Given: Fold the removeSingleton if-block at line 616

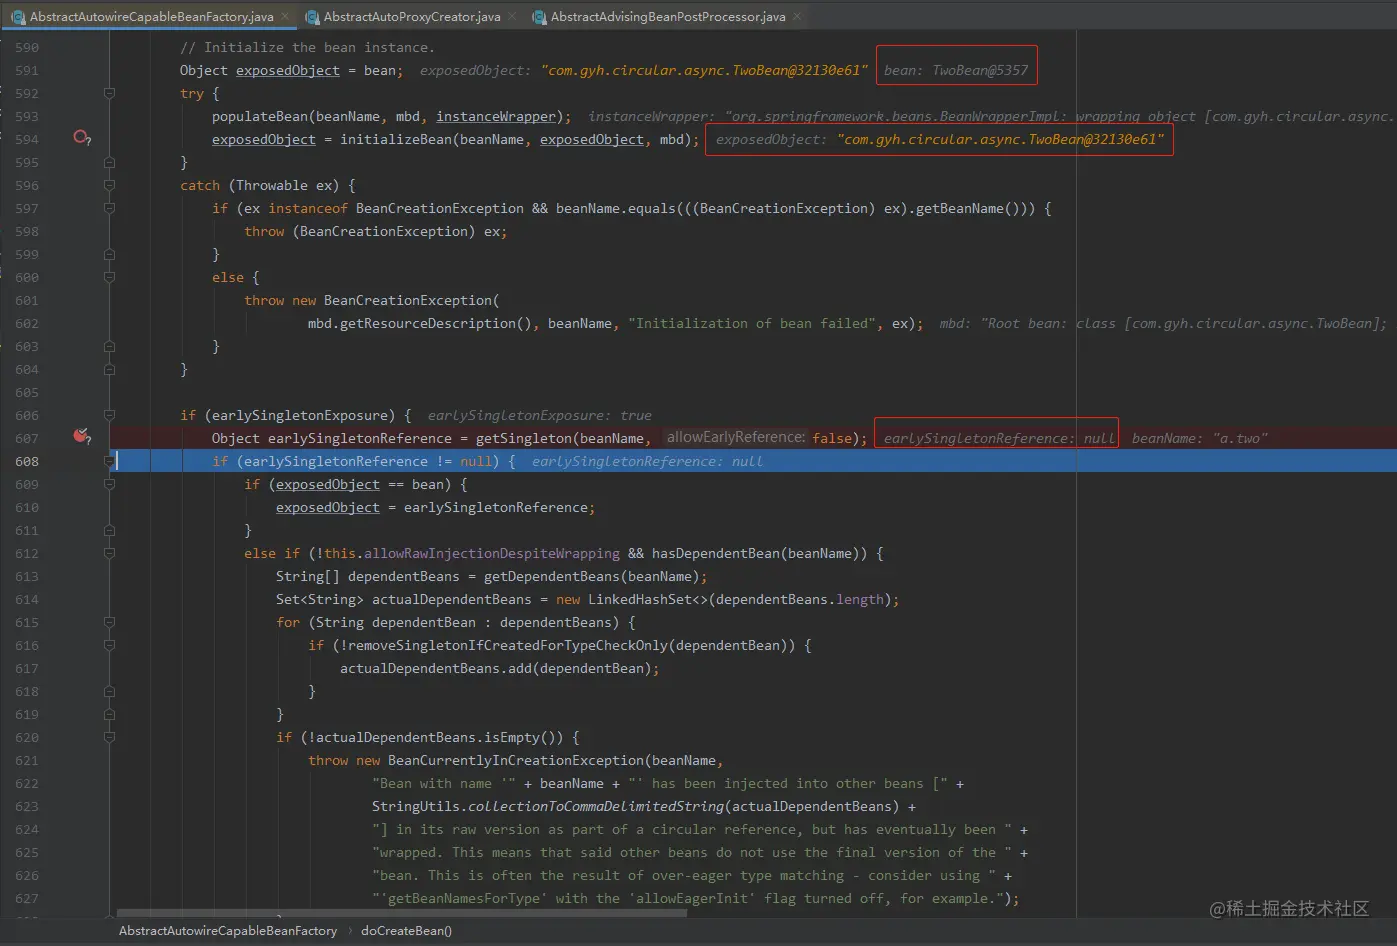Looking at the screenshot, I should click(x=110, y=645).
